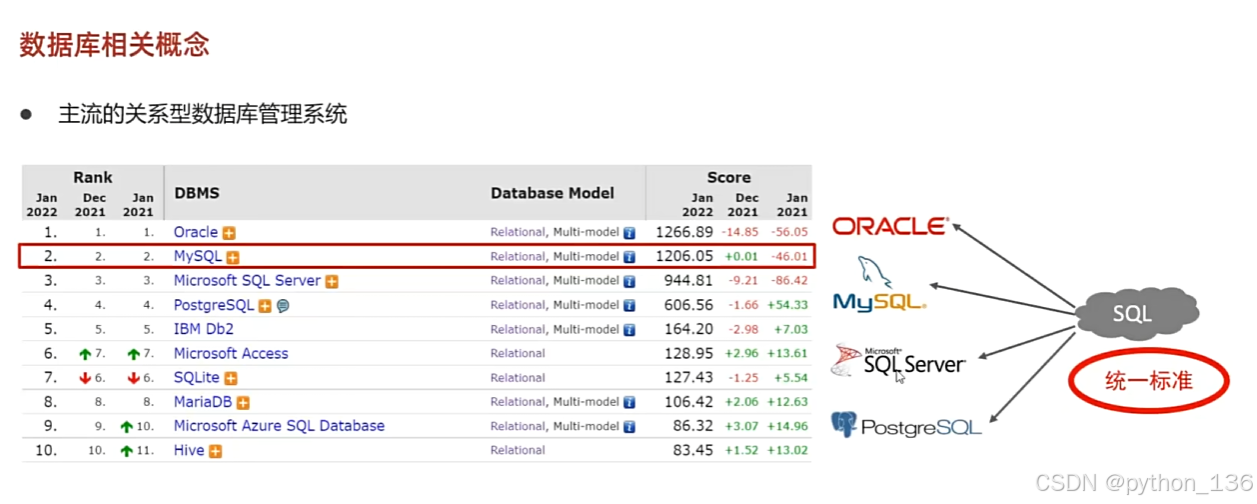The width and height of the screenshot is (1257, 504).
Task: Click the bullet text 主流的关系型数据库管理系统
Action: 202,114
